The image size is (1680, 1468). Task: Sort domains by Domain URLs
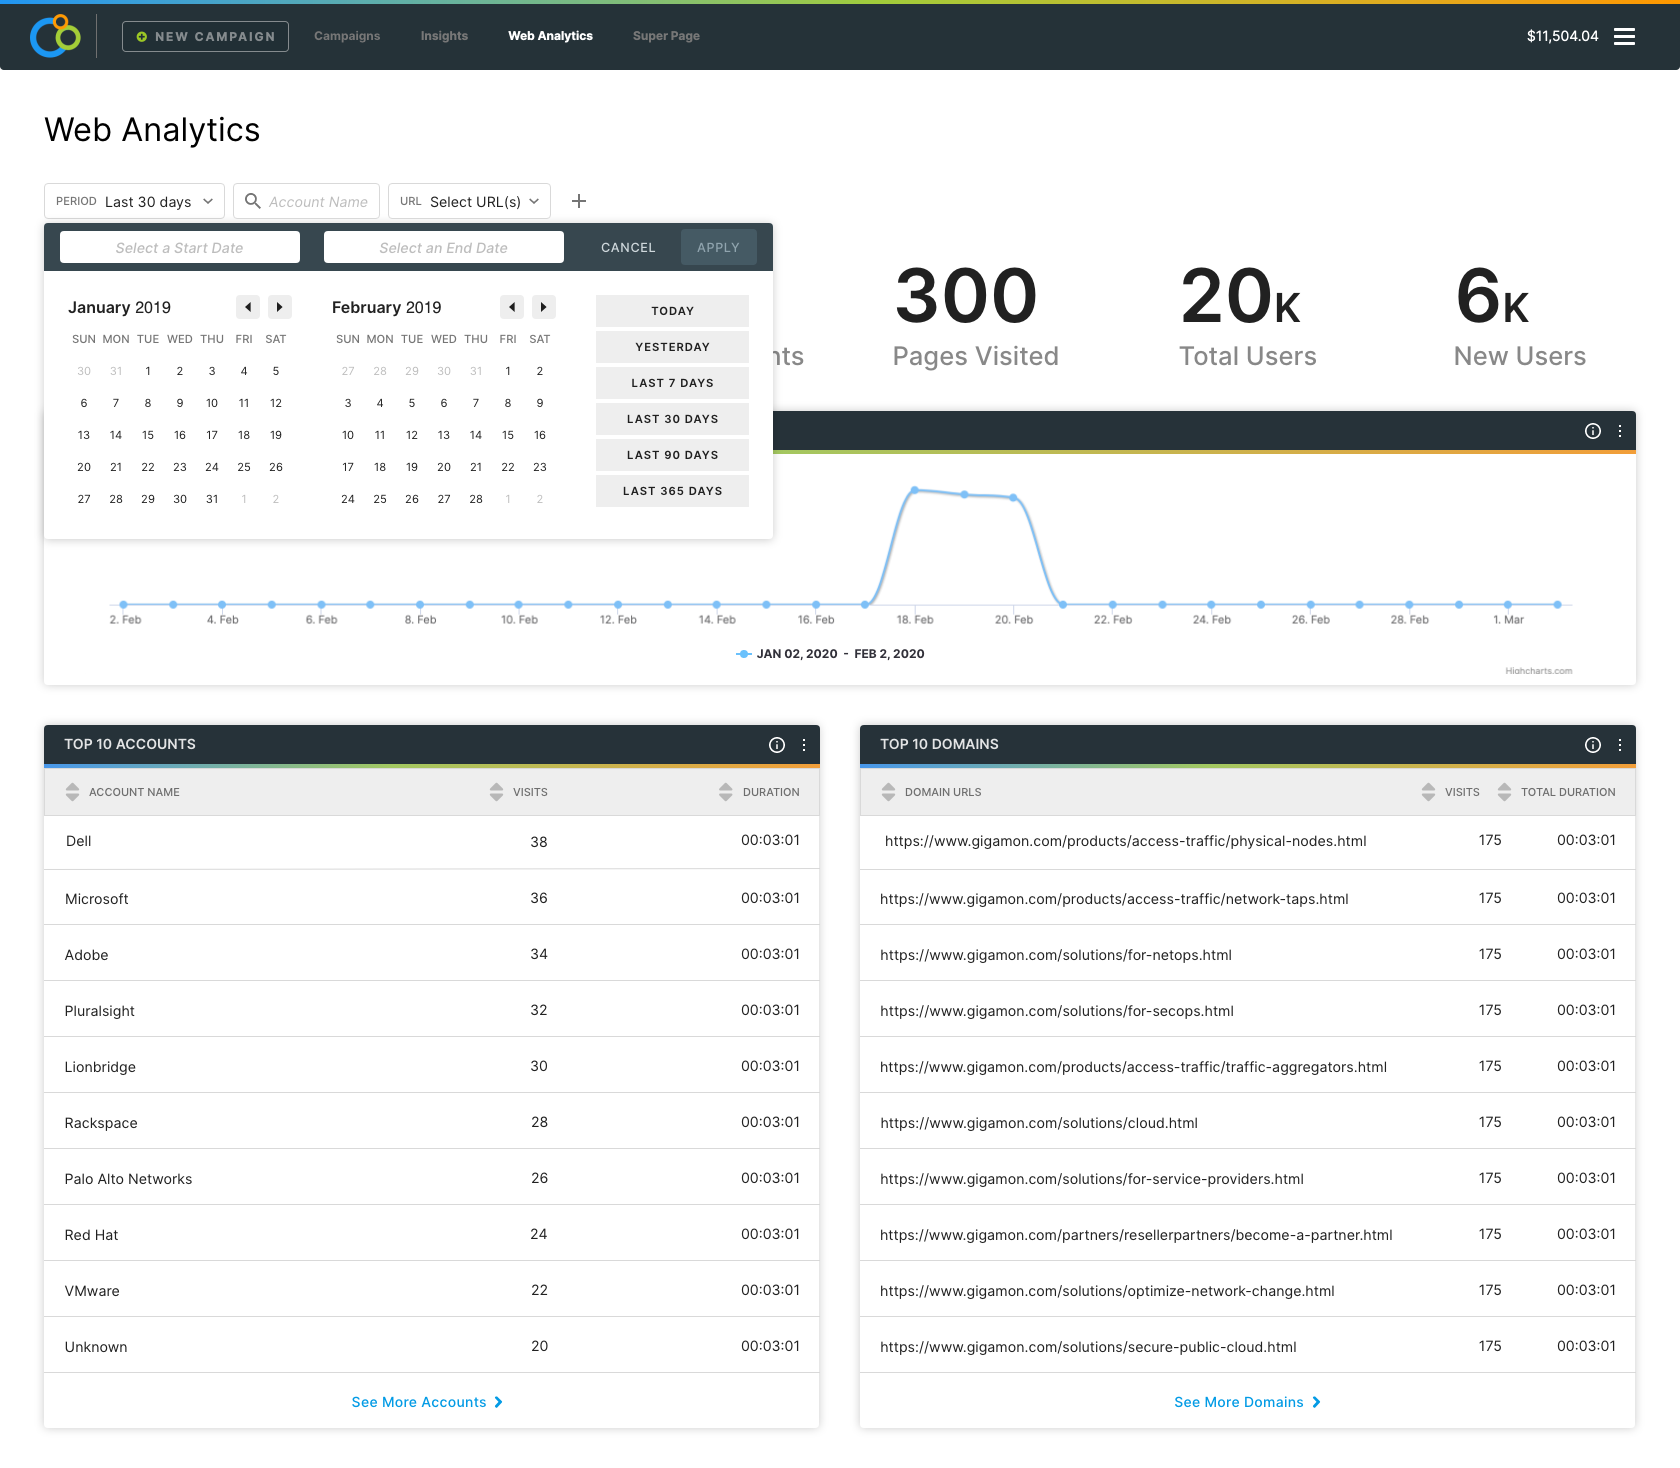point(888,792)
